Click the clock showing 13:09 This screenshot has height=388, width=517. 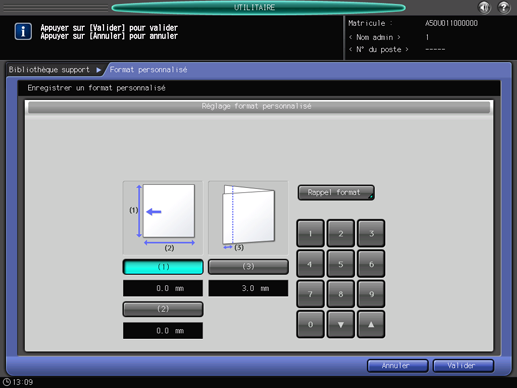(18, 382)
